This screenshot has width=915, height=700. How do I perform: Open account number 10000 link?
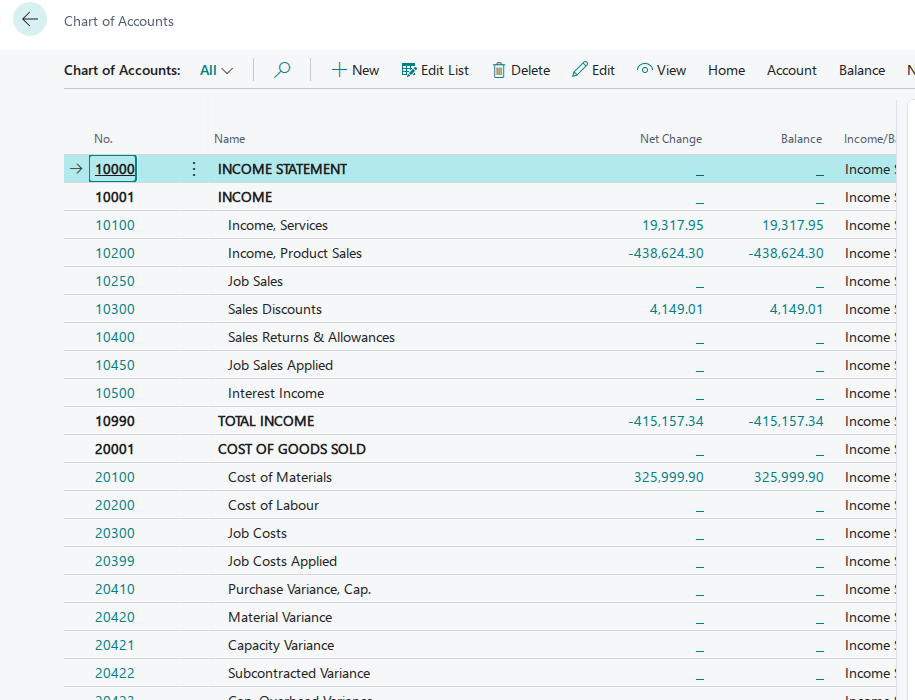tap(115, 169)
